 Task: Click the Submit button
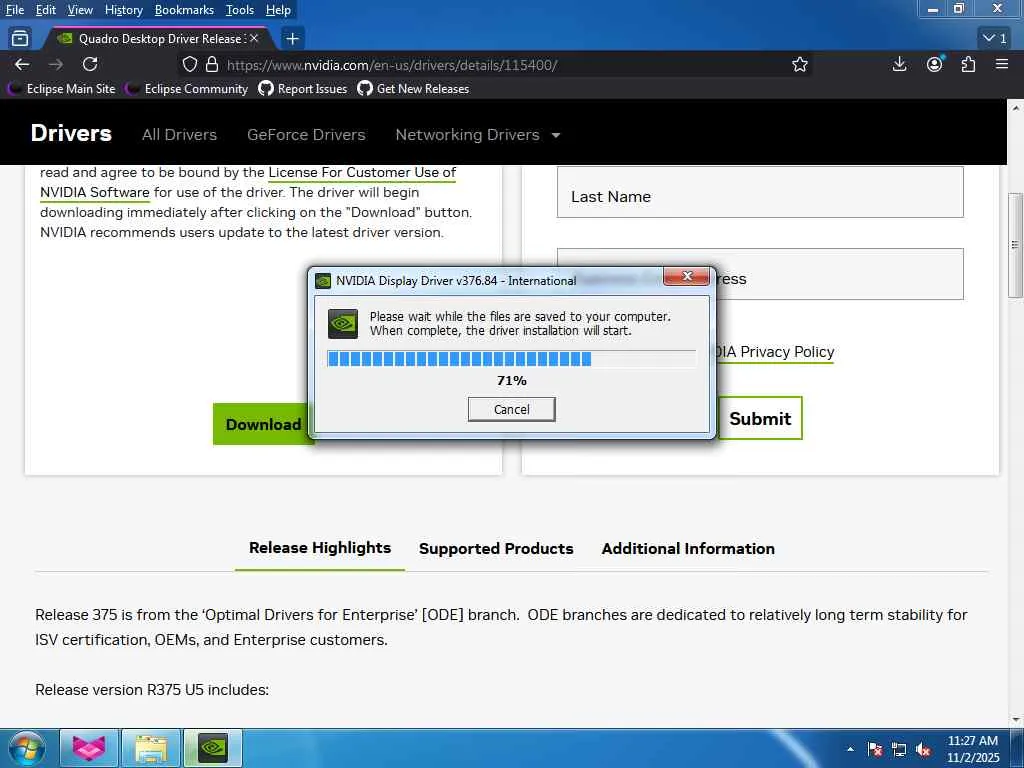[760, 418]
